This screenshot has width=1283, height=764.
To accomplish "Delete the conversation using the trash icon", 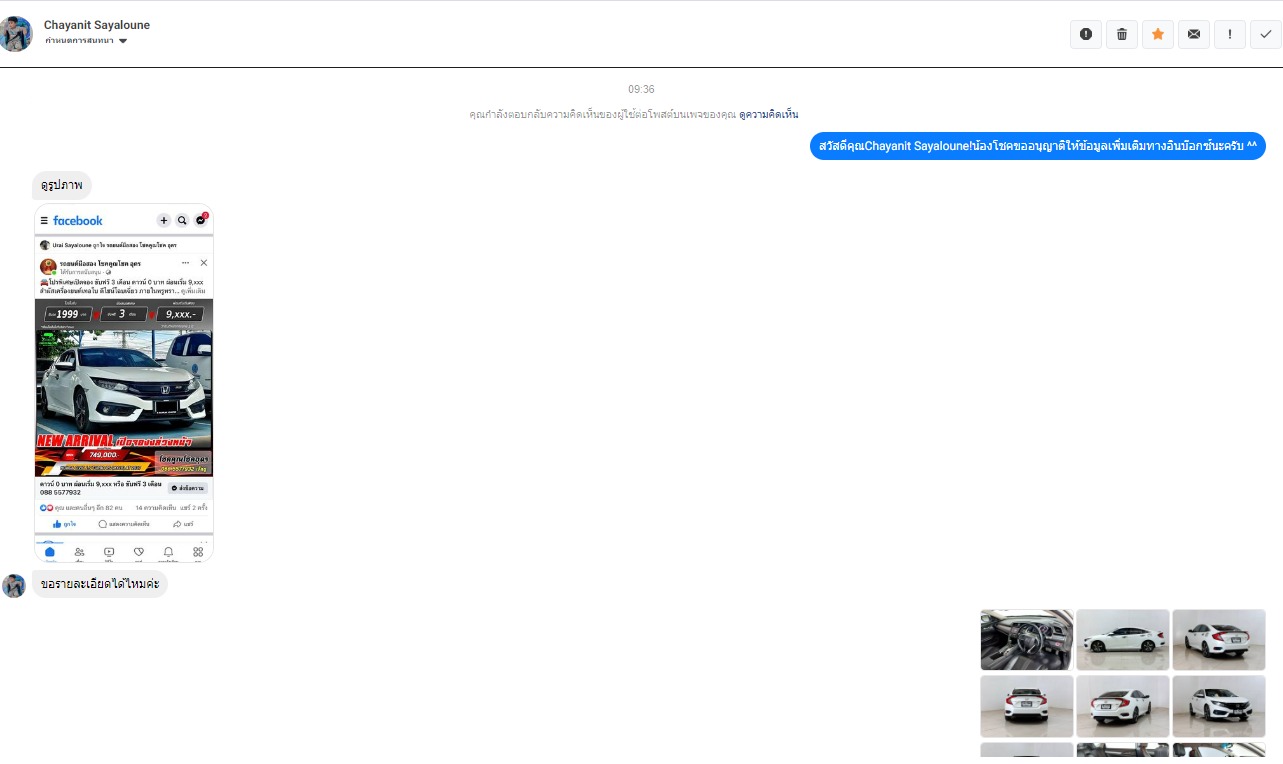I will click(1122, 34).
